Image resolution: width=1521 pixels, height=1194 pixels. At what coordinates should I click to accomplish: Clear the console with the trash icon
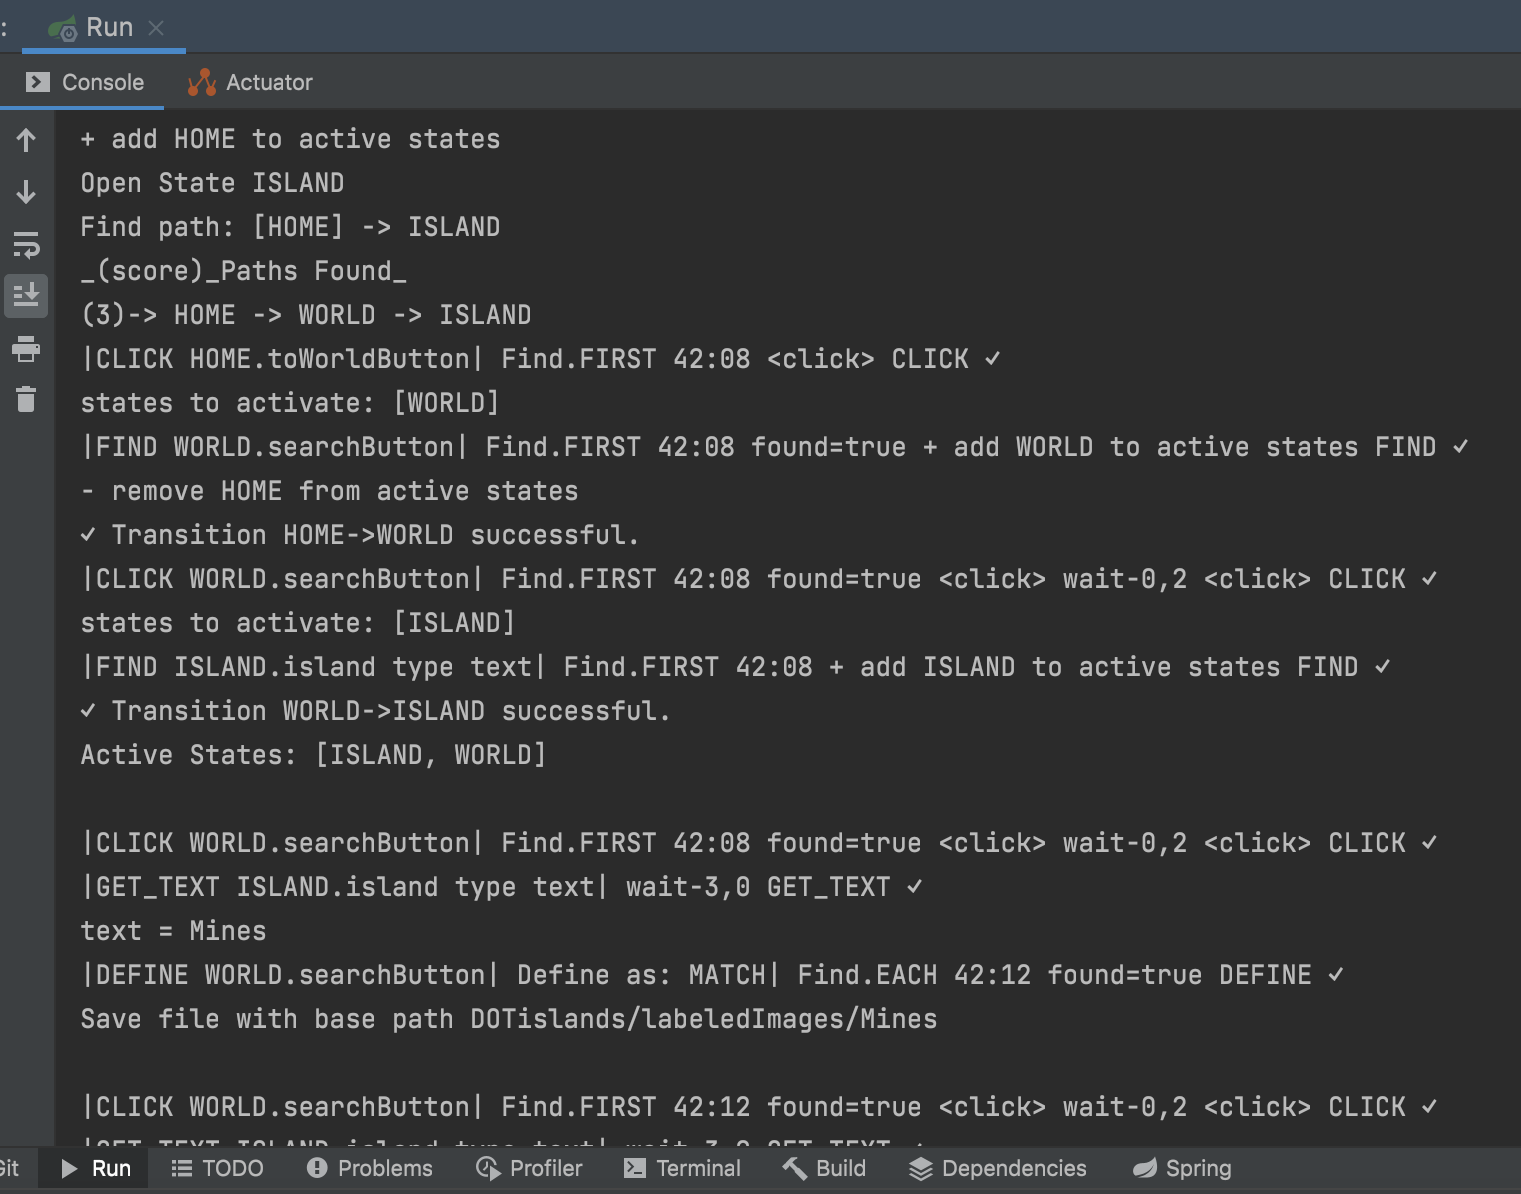(x=26, y=400)
